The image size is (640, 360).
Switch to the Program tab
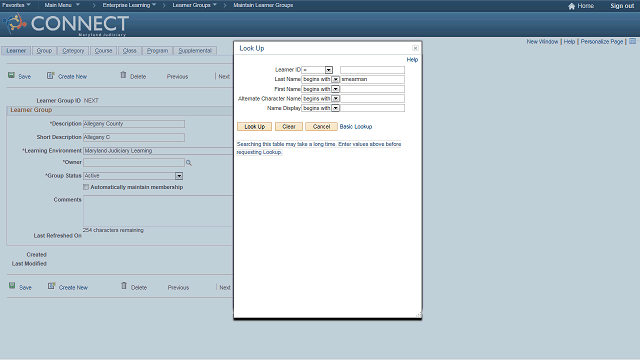pos(157,51)
